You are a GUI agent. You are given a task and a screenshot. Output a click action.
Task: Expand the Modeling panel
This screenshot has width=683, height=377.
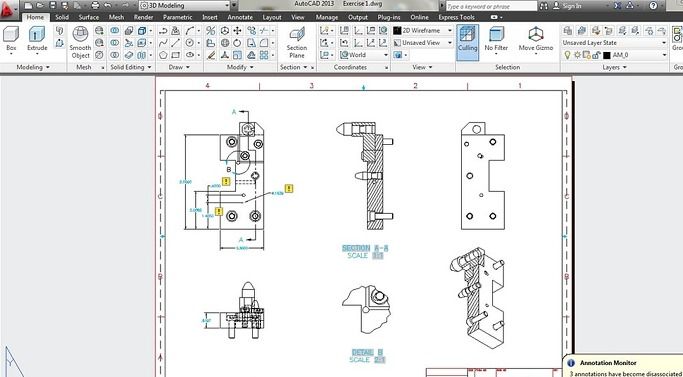[33, 67]
